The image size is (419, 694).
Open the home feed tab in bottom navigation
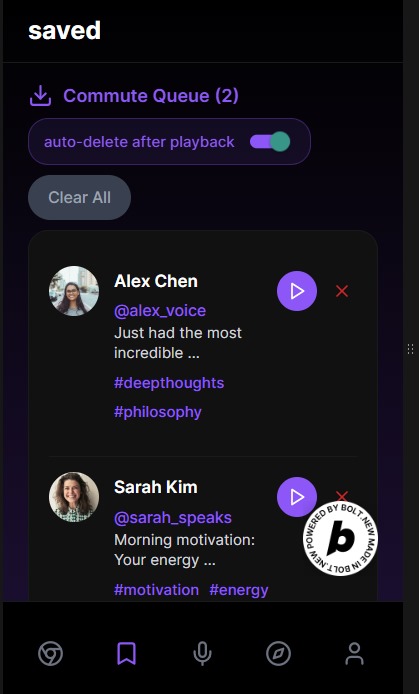[50, 654]
